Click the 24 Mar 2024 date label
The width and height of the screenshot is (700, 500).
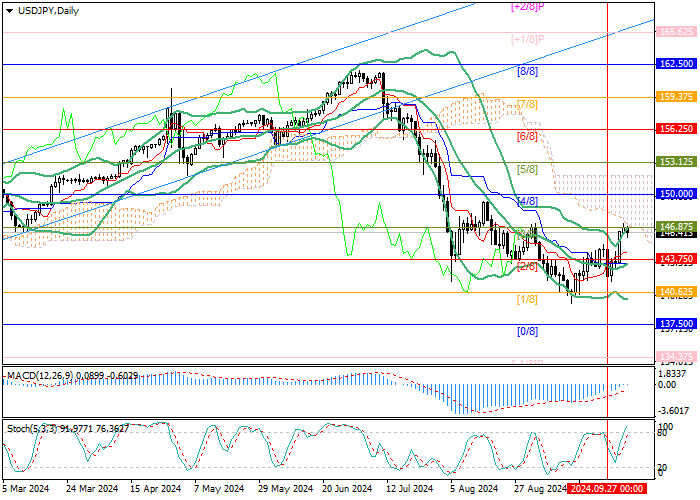(92, 488)
